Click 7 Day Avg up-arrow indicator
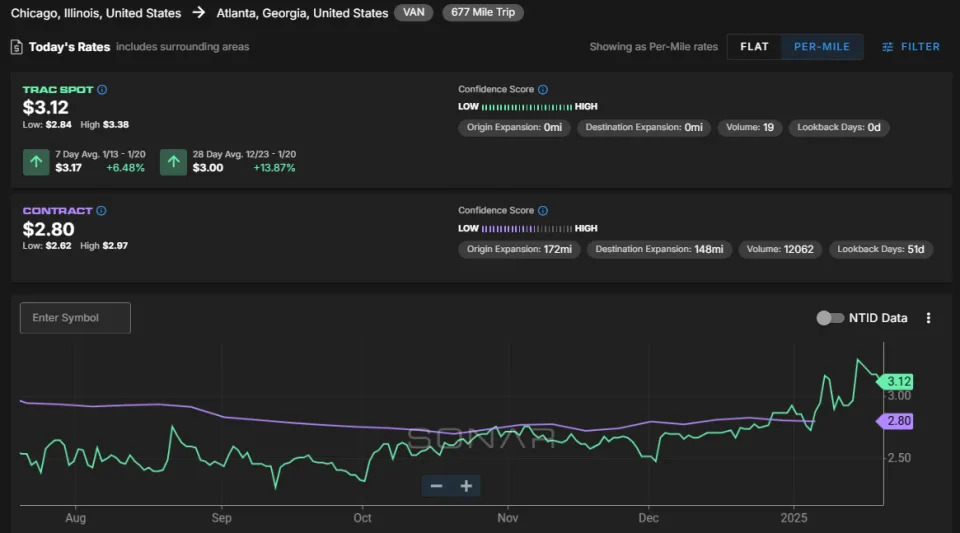Viewport: 960px width, 533px height. pyautogui.click(x=36, y=162)
